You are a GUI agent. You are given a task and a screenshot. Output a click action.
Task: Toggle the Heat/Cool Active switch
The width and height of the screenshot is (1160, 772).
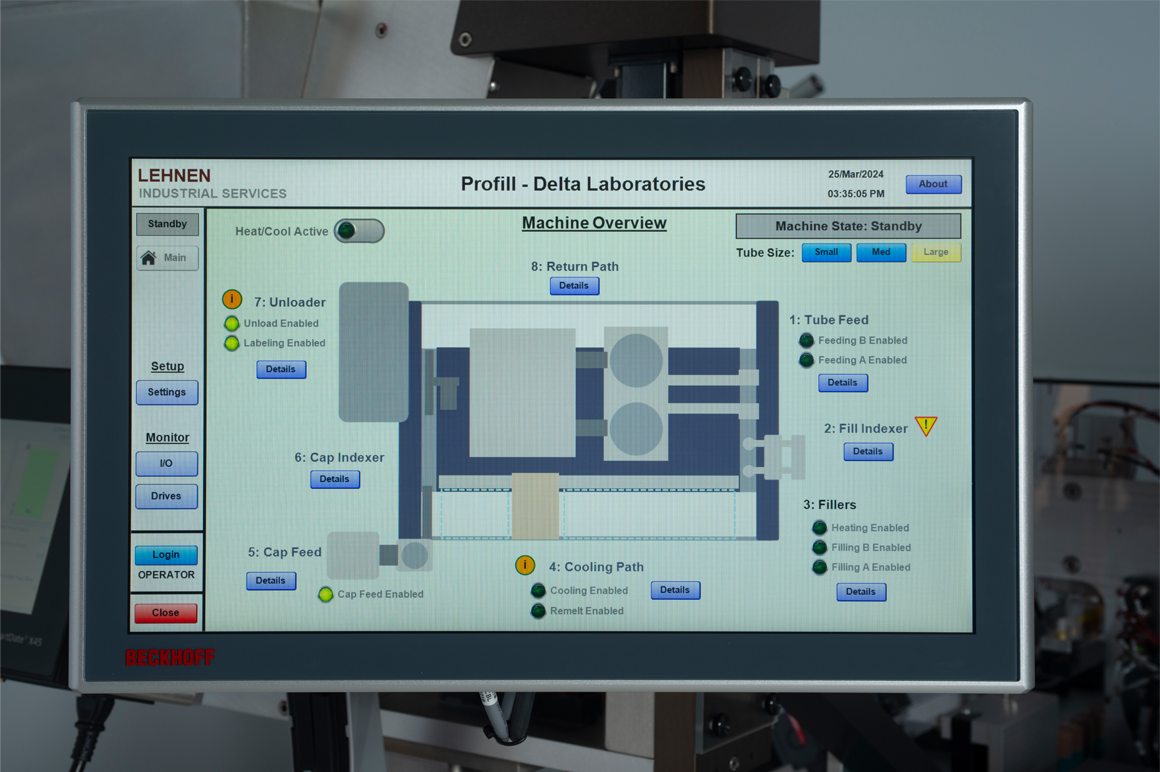359,231
